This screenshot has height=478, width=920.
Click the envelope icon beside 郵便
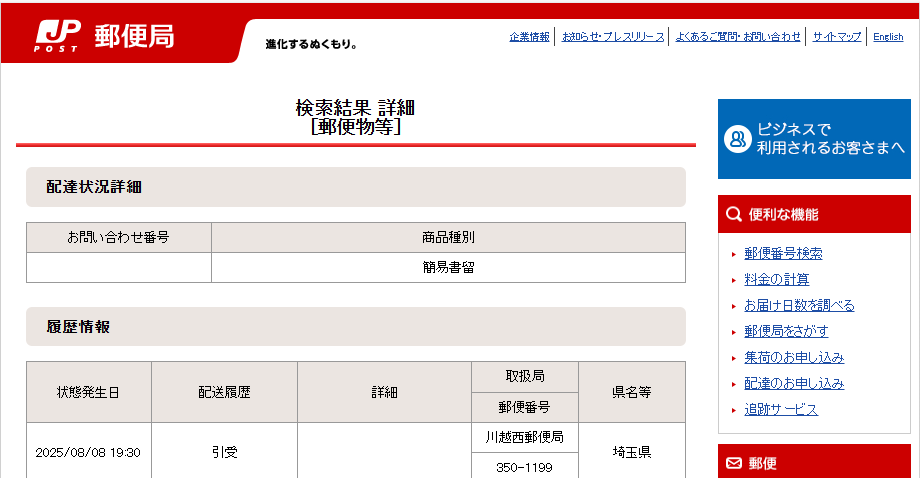pyautogui.click(x=734, y=463)
